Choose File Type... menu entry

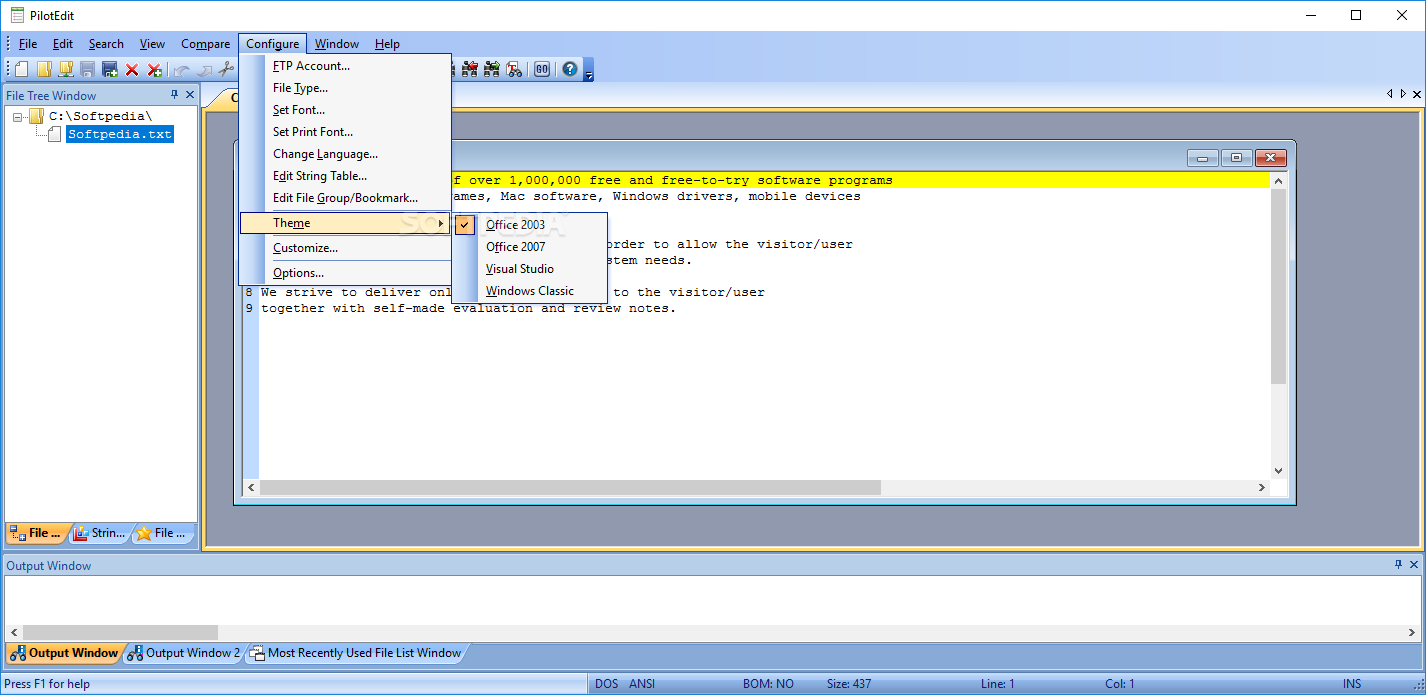coord(345,88)
